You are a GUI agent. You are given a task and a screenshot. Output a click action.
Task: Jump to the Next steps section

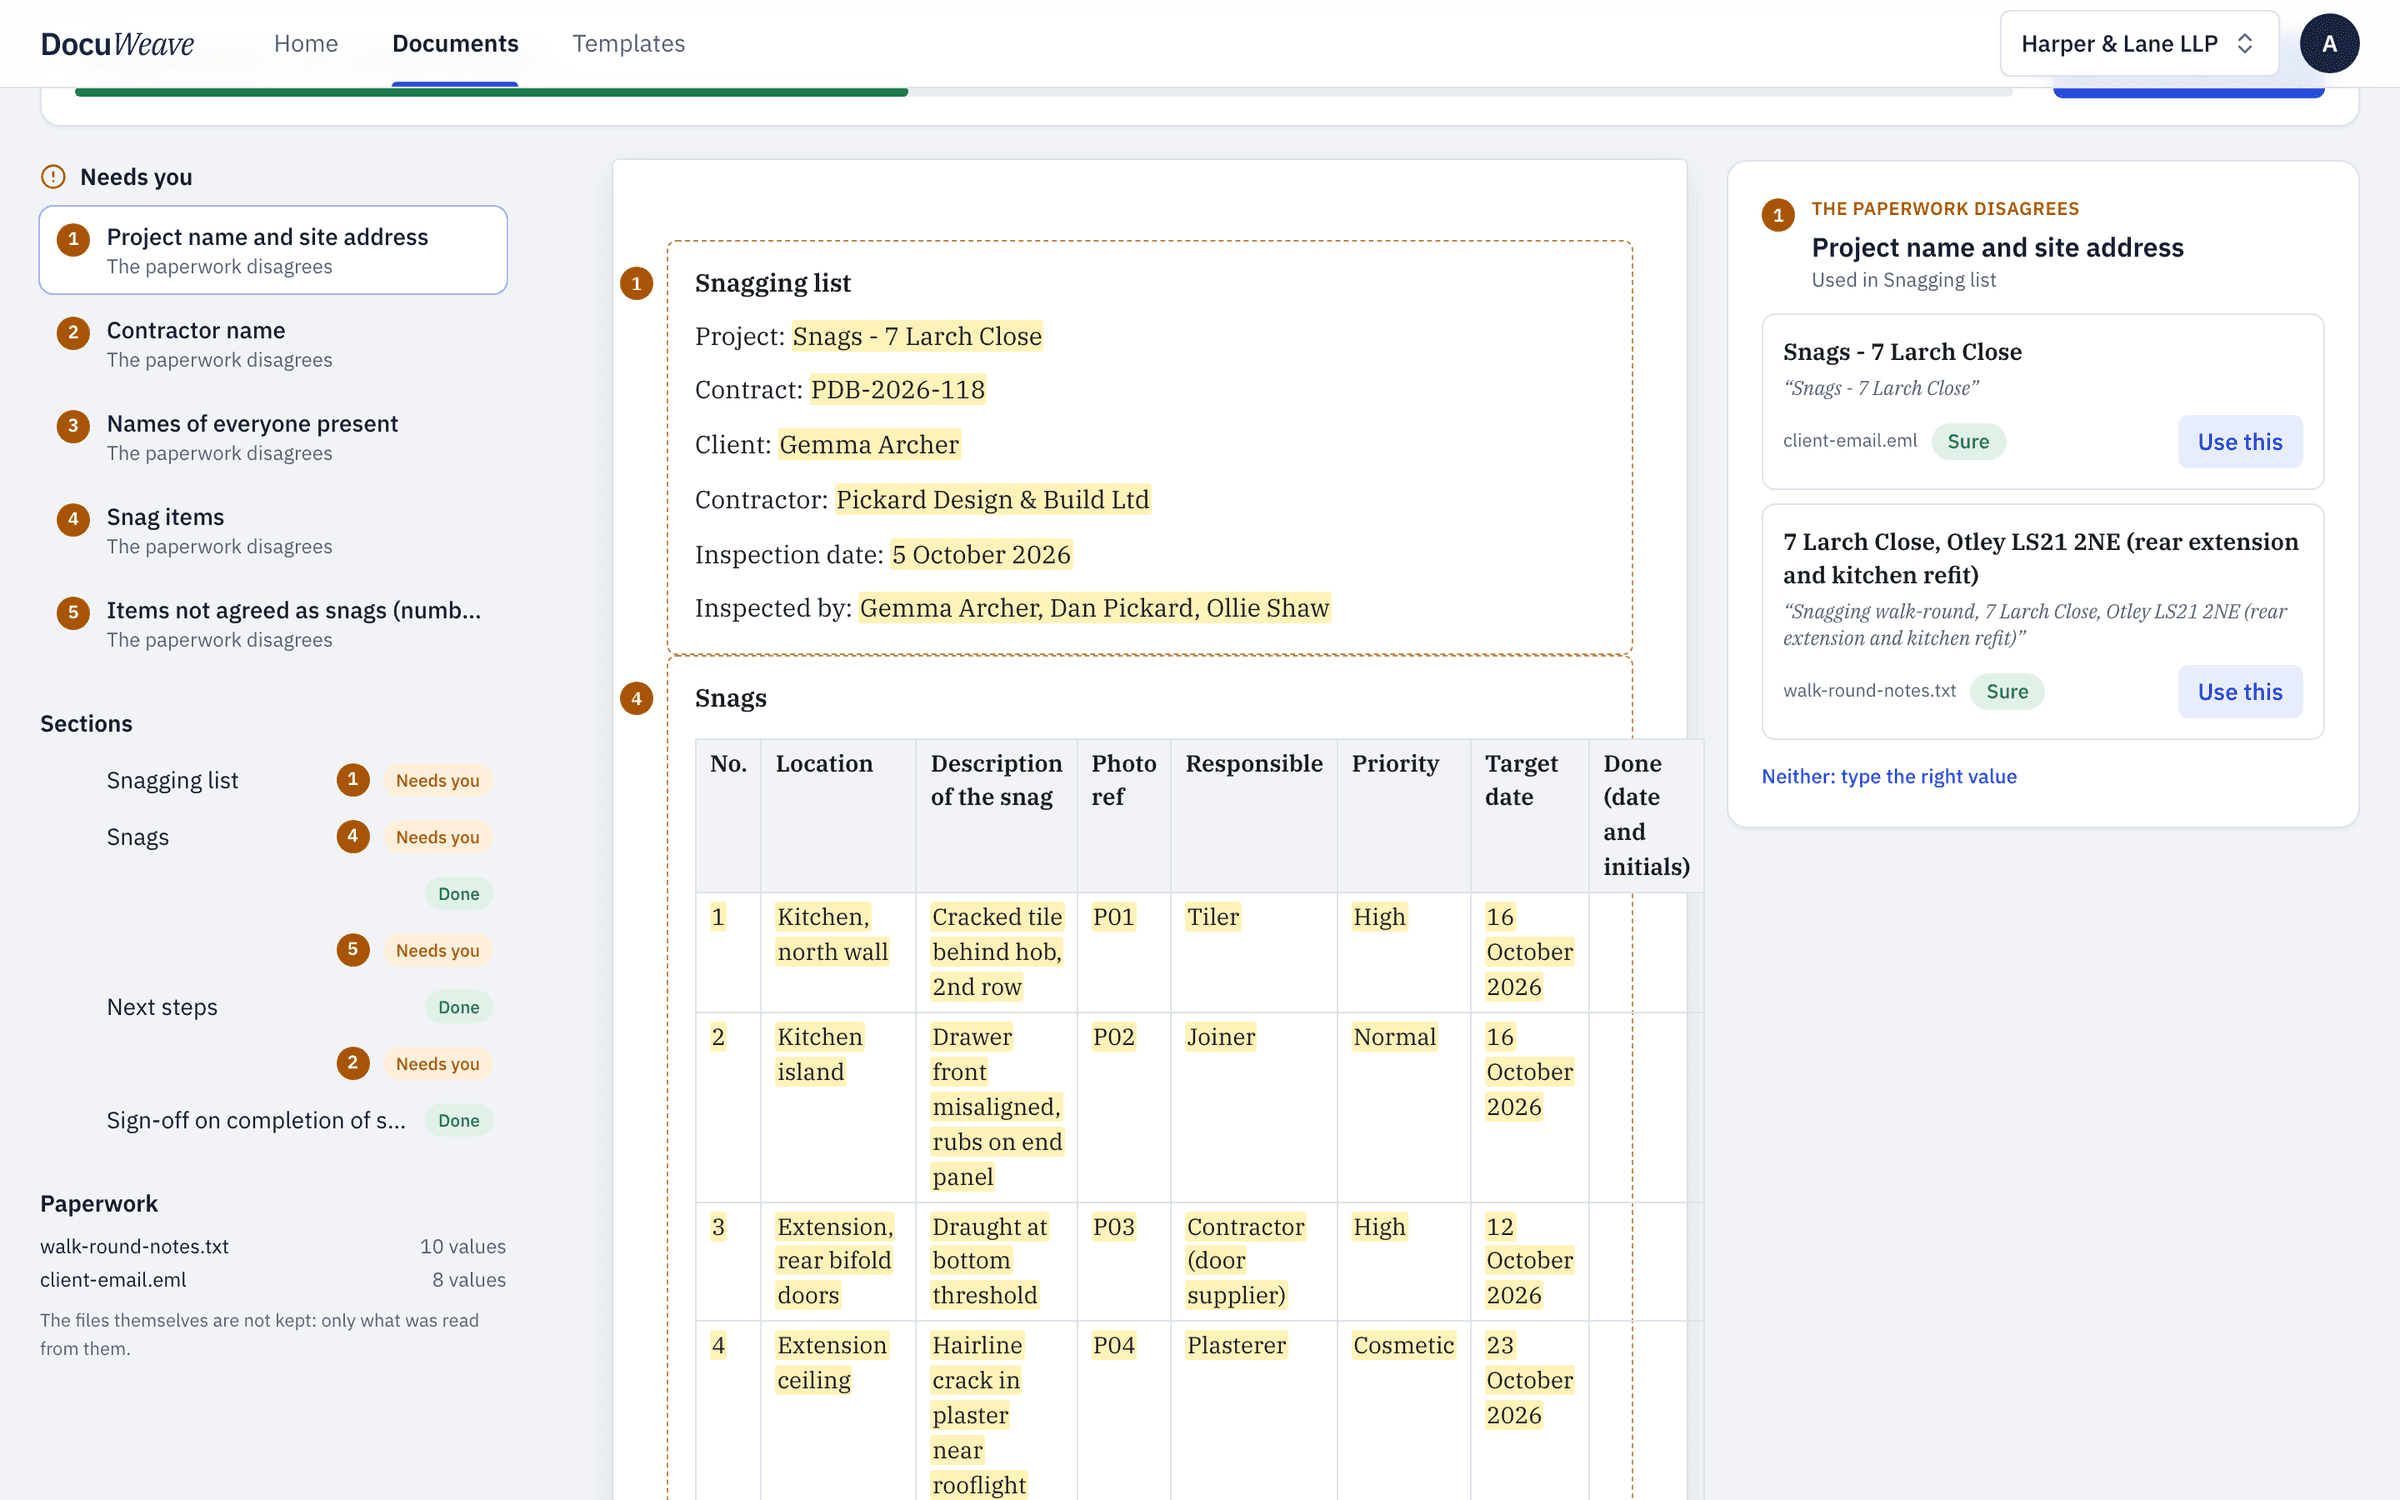(x=162, y=1007)
